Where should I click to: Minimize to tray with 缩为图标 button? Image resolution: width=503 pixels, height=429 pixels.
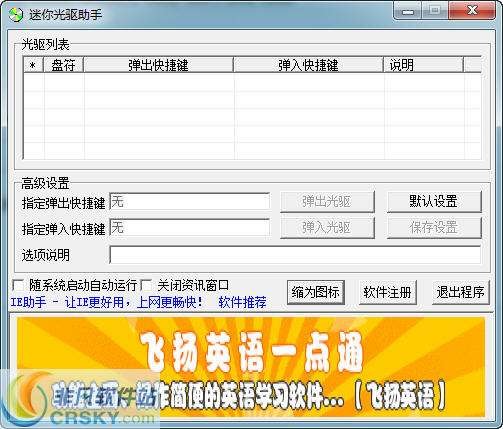[316, 292]
